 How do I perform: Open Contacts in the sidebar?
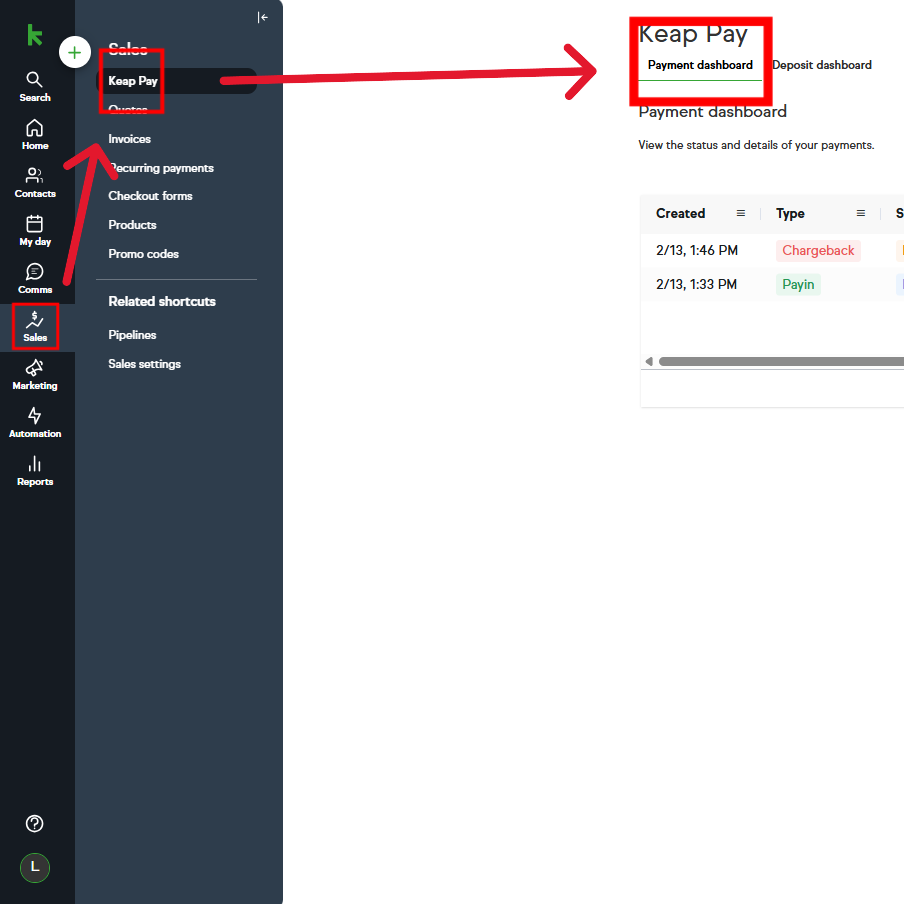(x=35, y=182)
